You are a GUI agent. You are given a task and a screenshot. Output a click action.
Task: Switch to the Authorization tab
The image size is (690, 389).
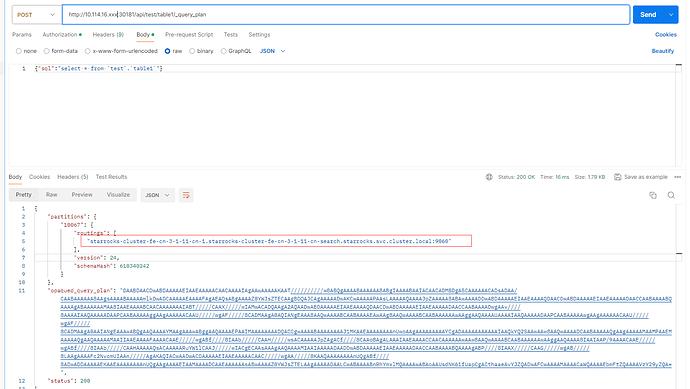pos(62,34)
